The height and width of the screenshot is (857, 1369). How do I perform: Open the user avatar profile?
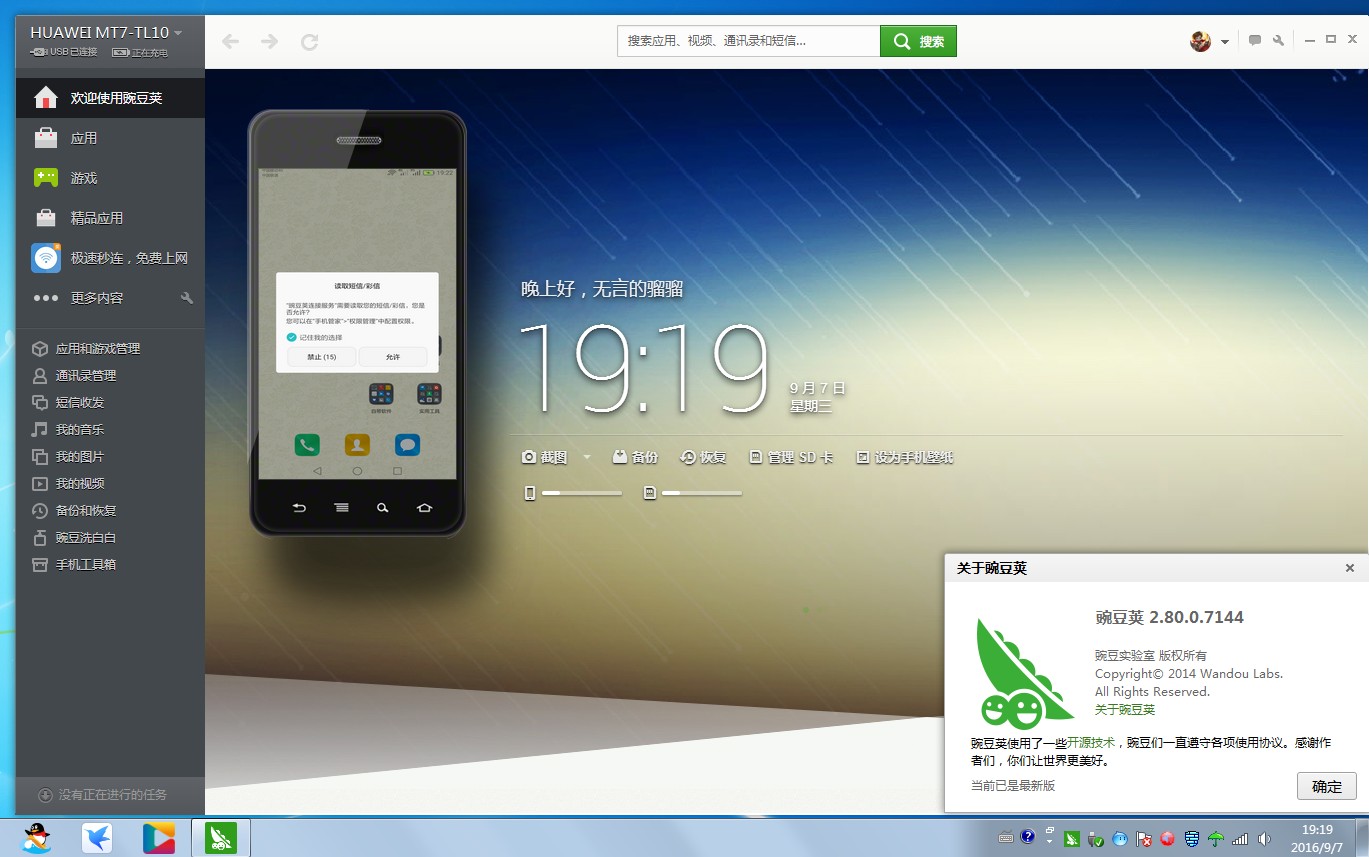click(x=1201, y=41)
